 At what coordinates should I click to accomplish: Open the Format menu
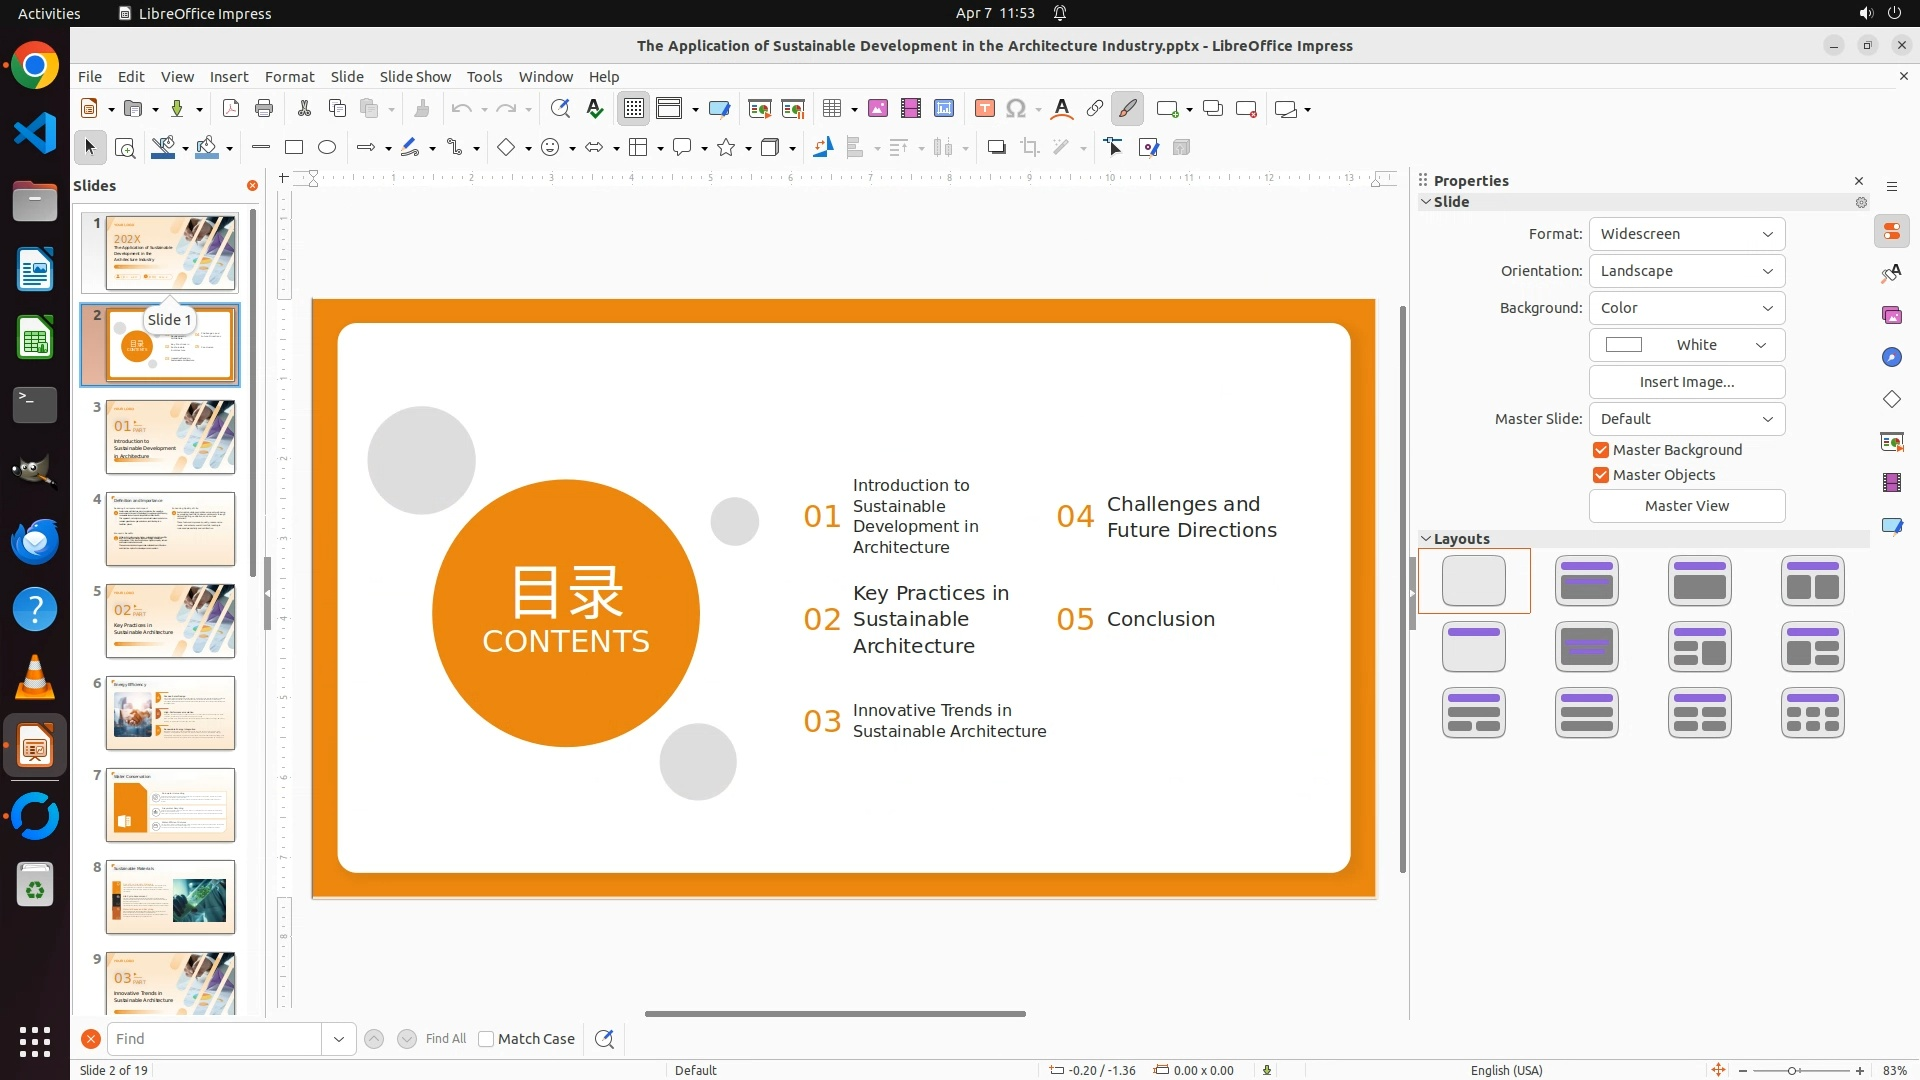click(289, 77)
